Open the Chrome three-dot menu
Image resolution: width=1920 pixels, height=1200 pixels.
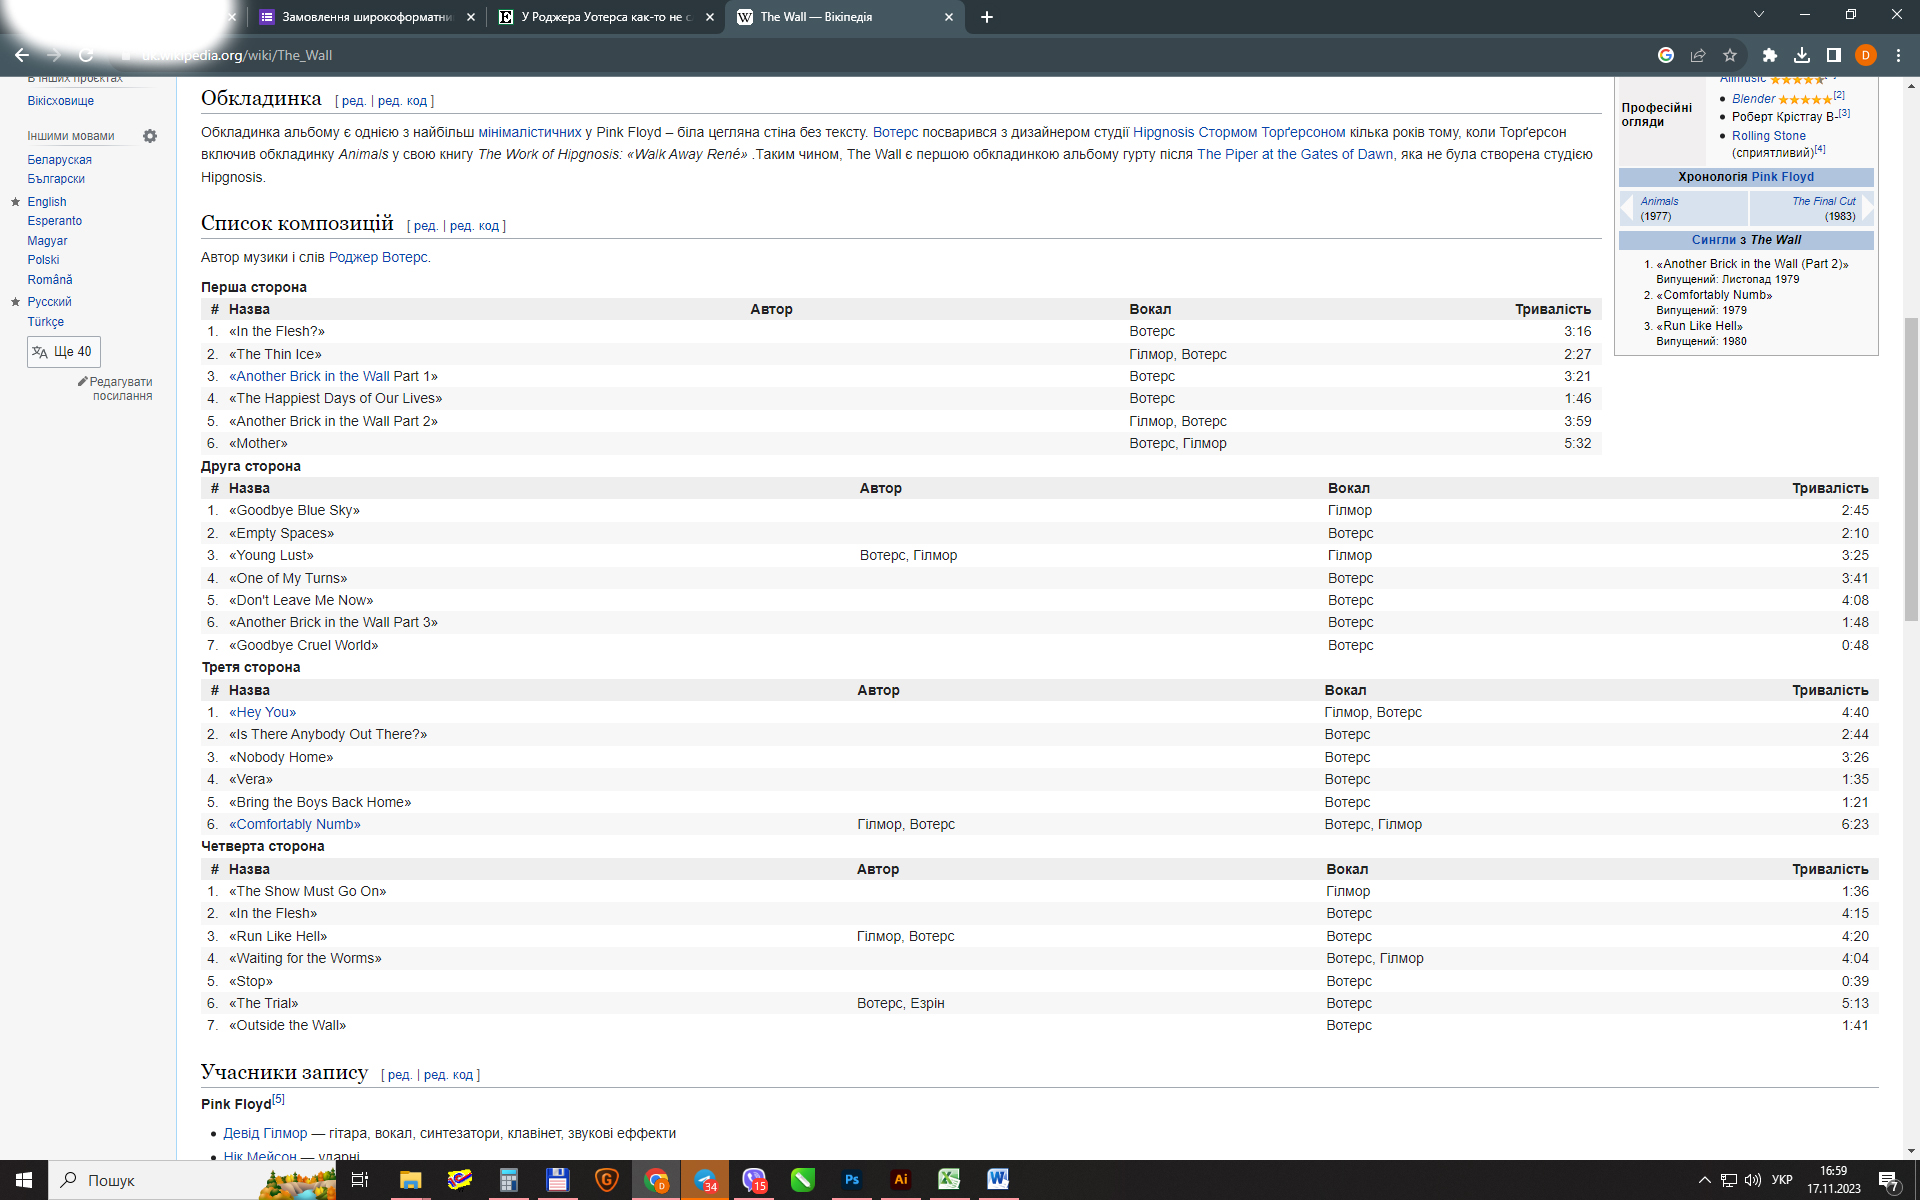(x=1898, y=55)
